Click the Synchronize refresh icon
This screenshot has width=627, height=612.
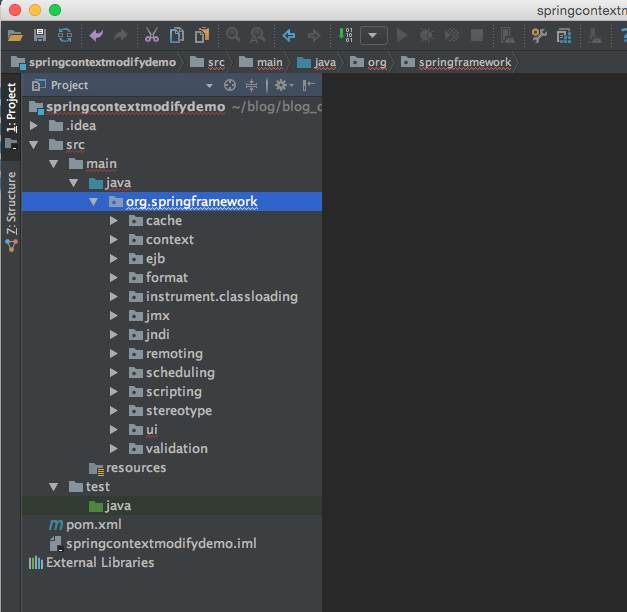65,35
